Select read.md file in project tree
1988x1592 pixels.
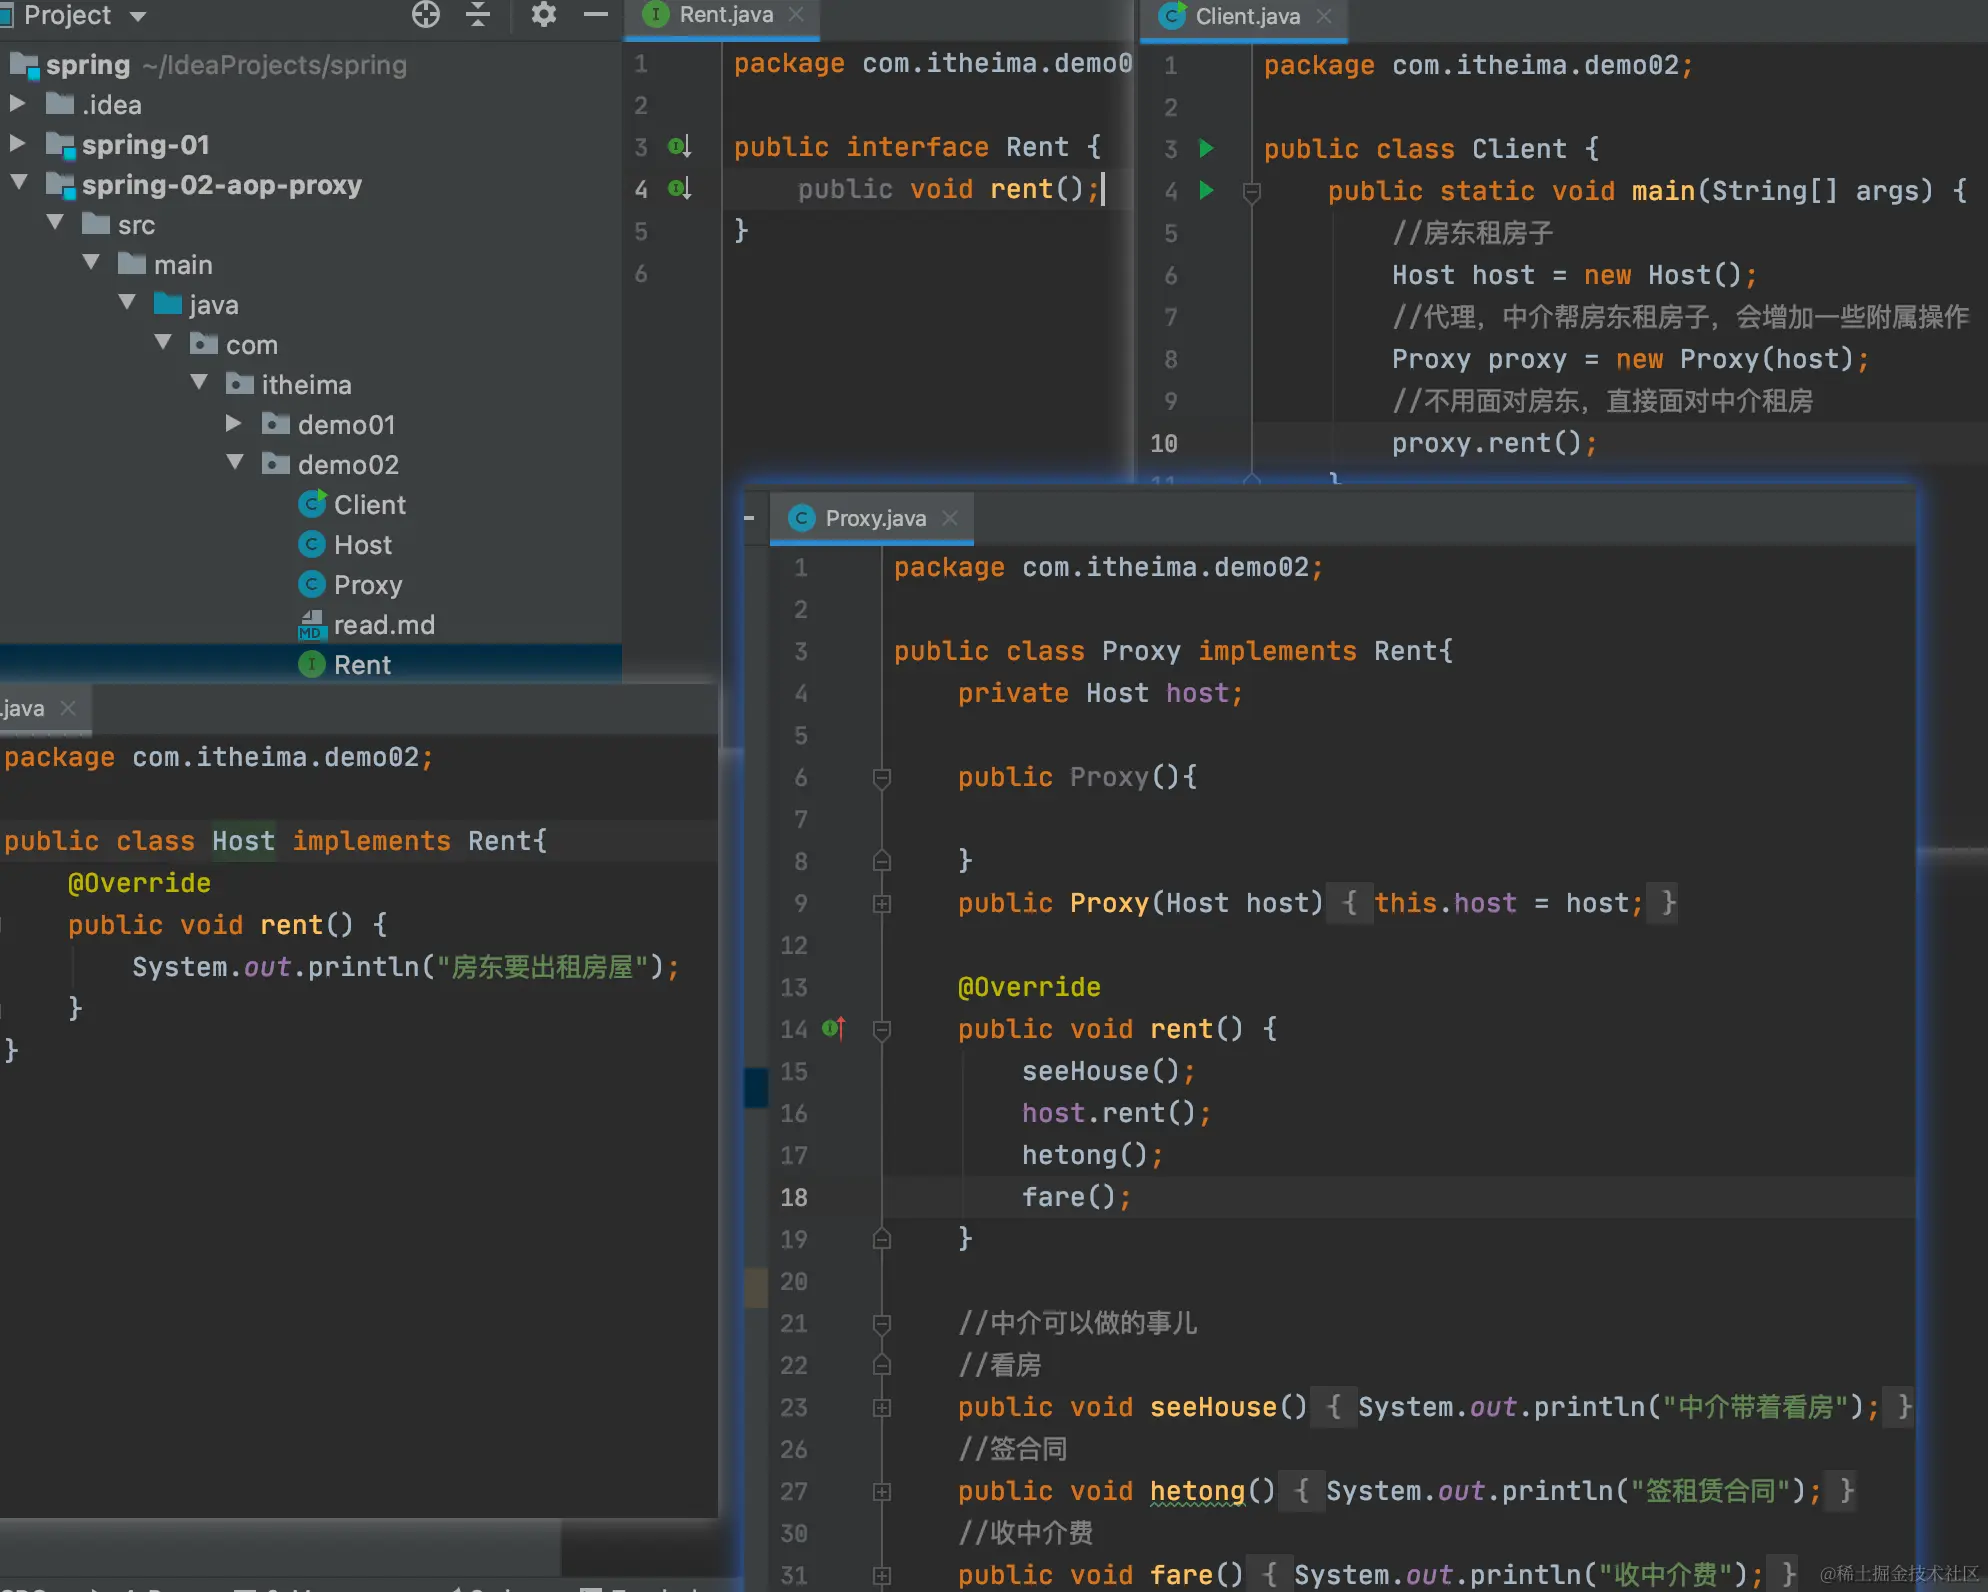coord(383,625)
